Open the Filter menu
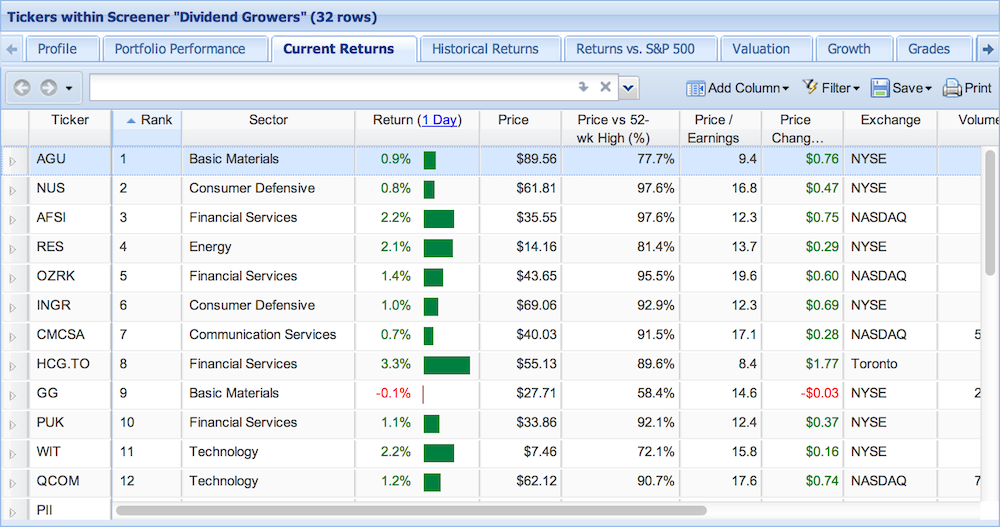Image resolution: width=1000 pixels, height=527 pixels. tap(831, 87)
